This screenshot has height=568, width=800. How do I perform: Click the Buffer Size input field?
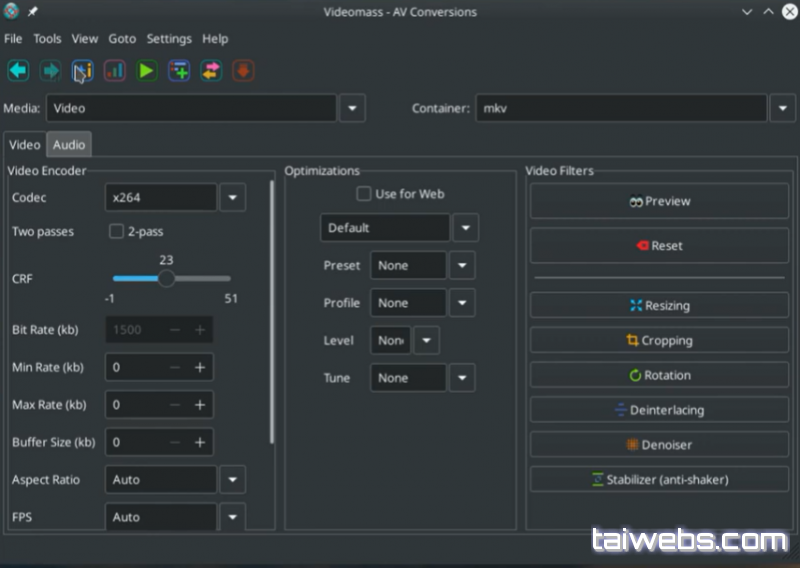coord(135,442)
